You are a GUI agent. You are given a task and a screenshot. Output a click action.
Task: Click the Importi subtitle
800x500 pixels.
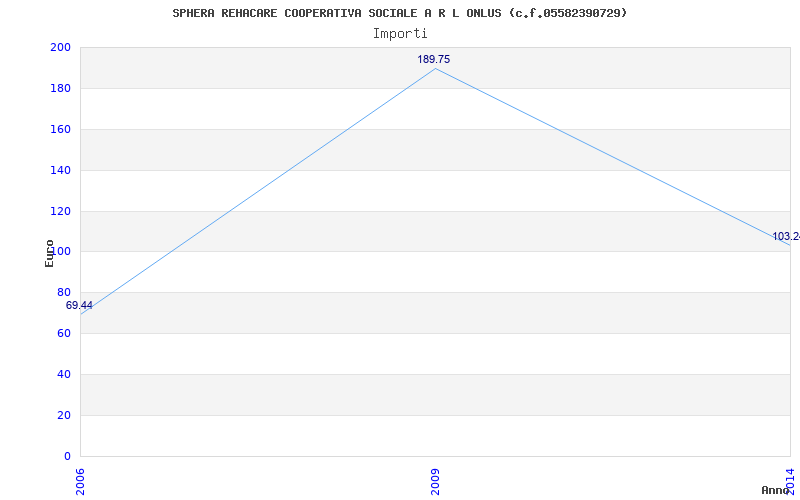coord(400,34)
